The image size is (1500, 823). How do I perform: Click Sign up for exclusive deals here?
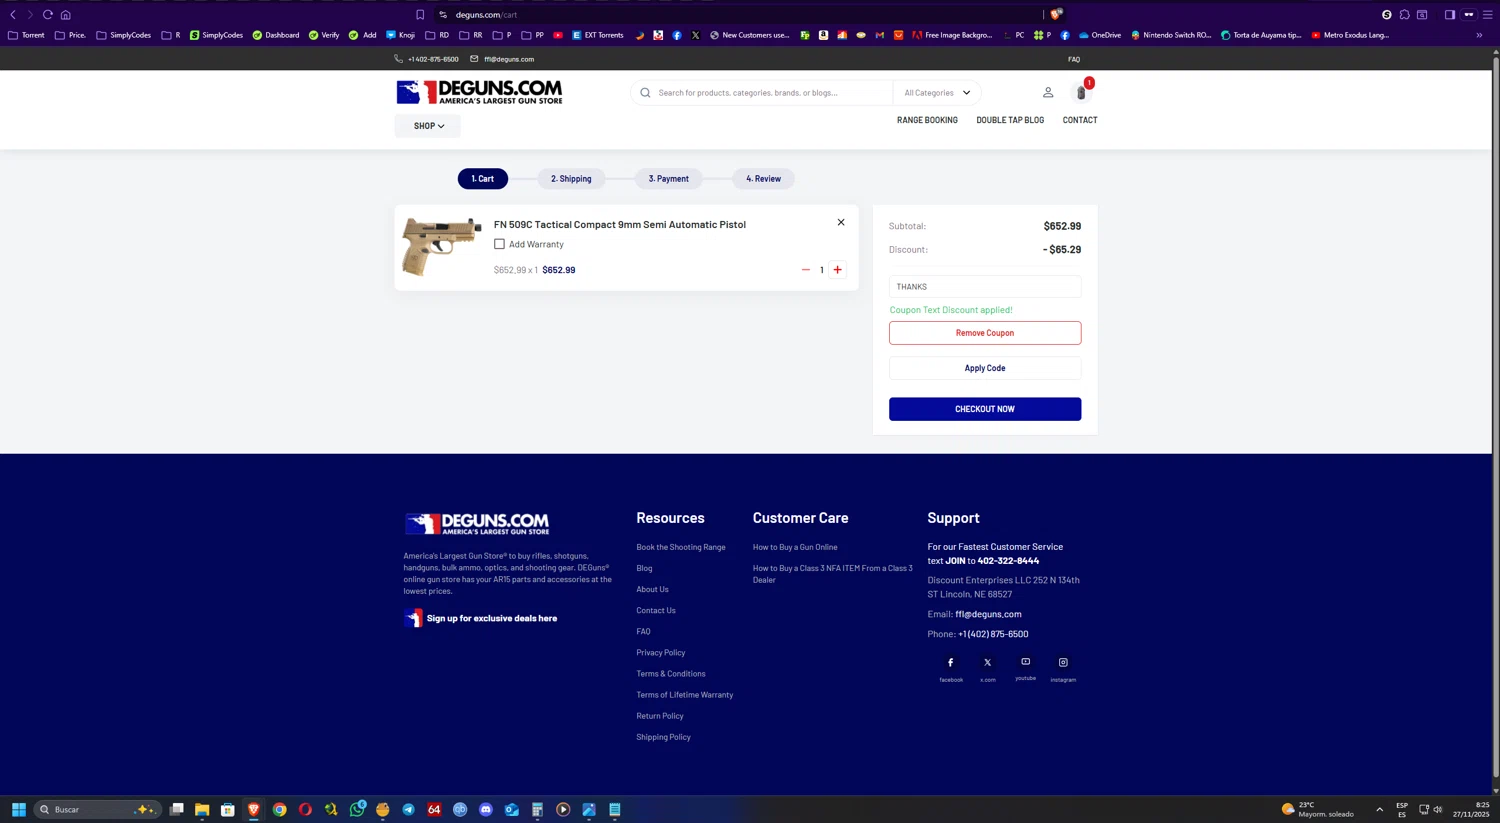(x=492, y=618)
